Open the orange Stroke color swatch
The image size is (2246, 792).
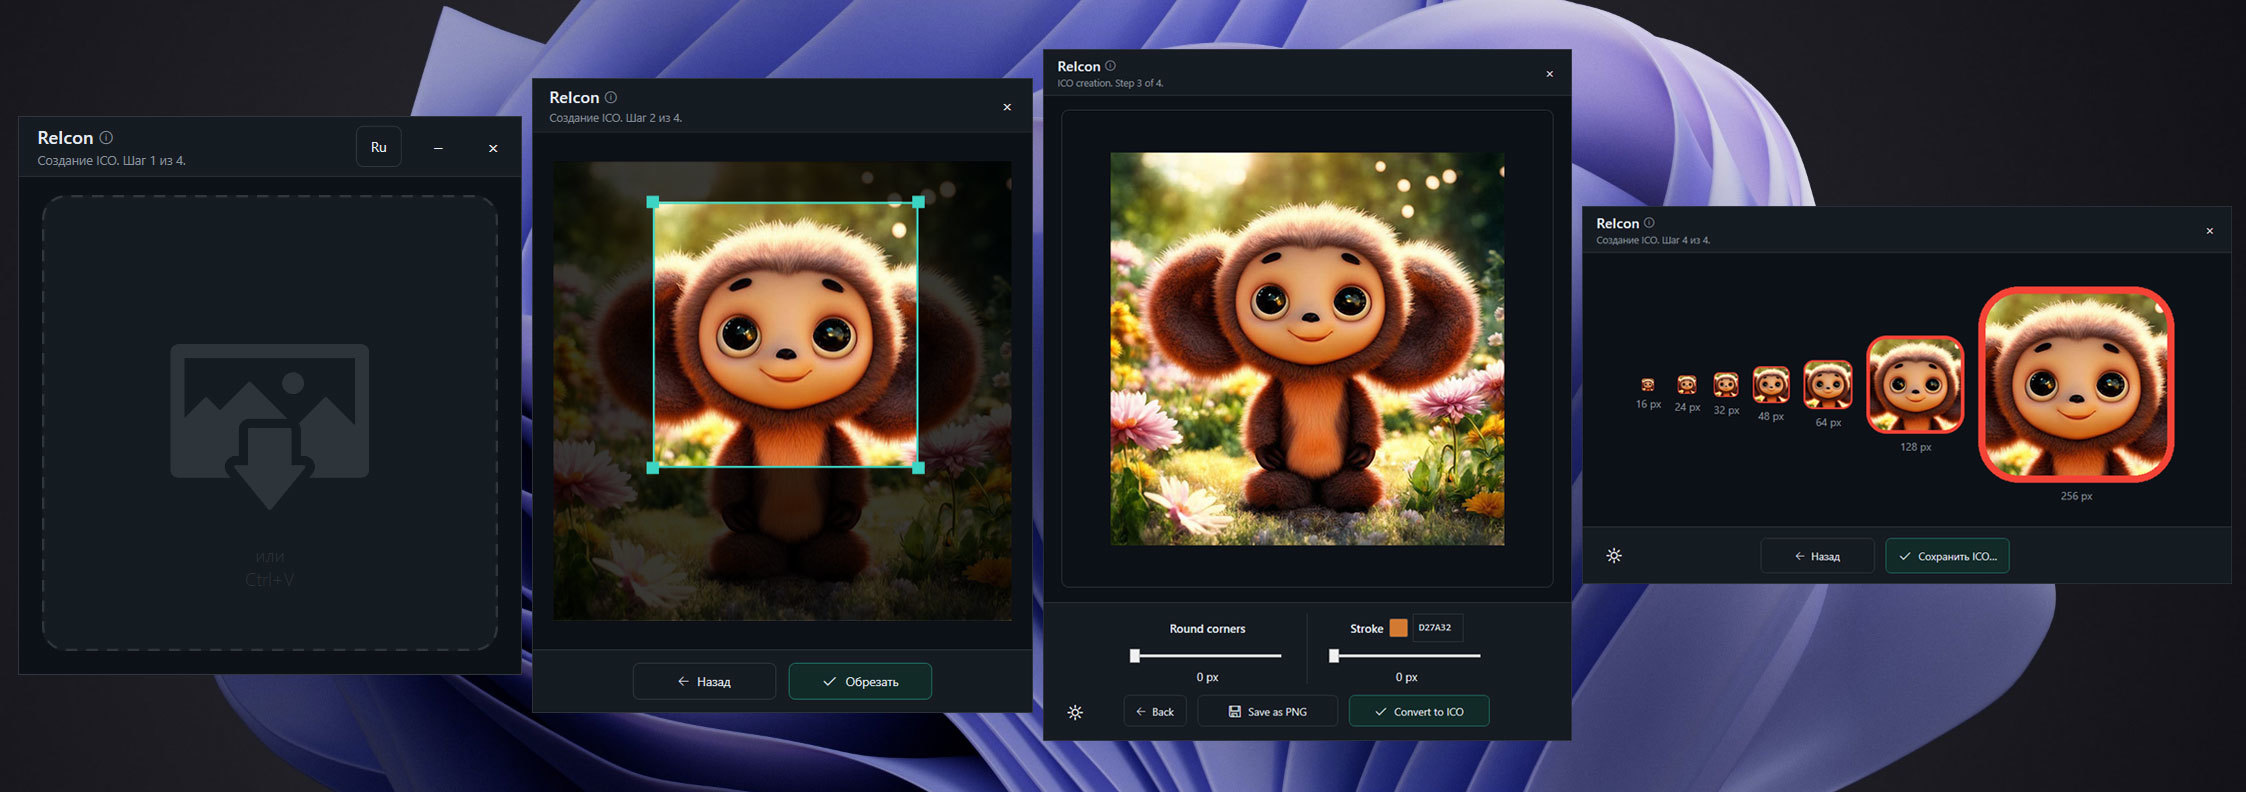pyautogui.click(x=1398, y=628)
